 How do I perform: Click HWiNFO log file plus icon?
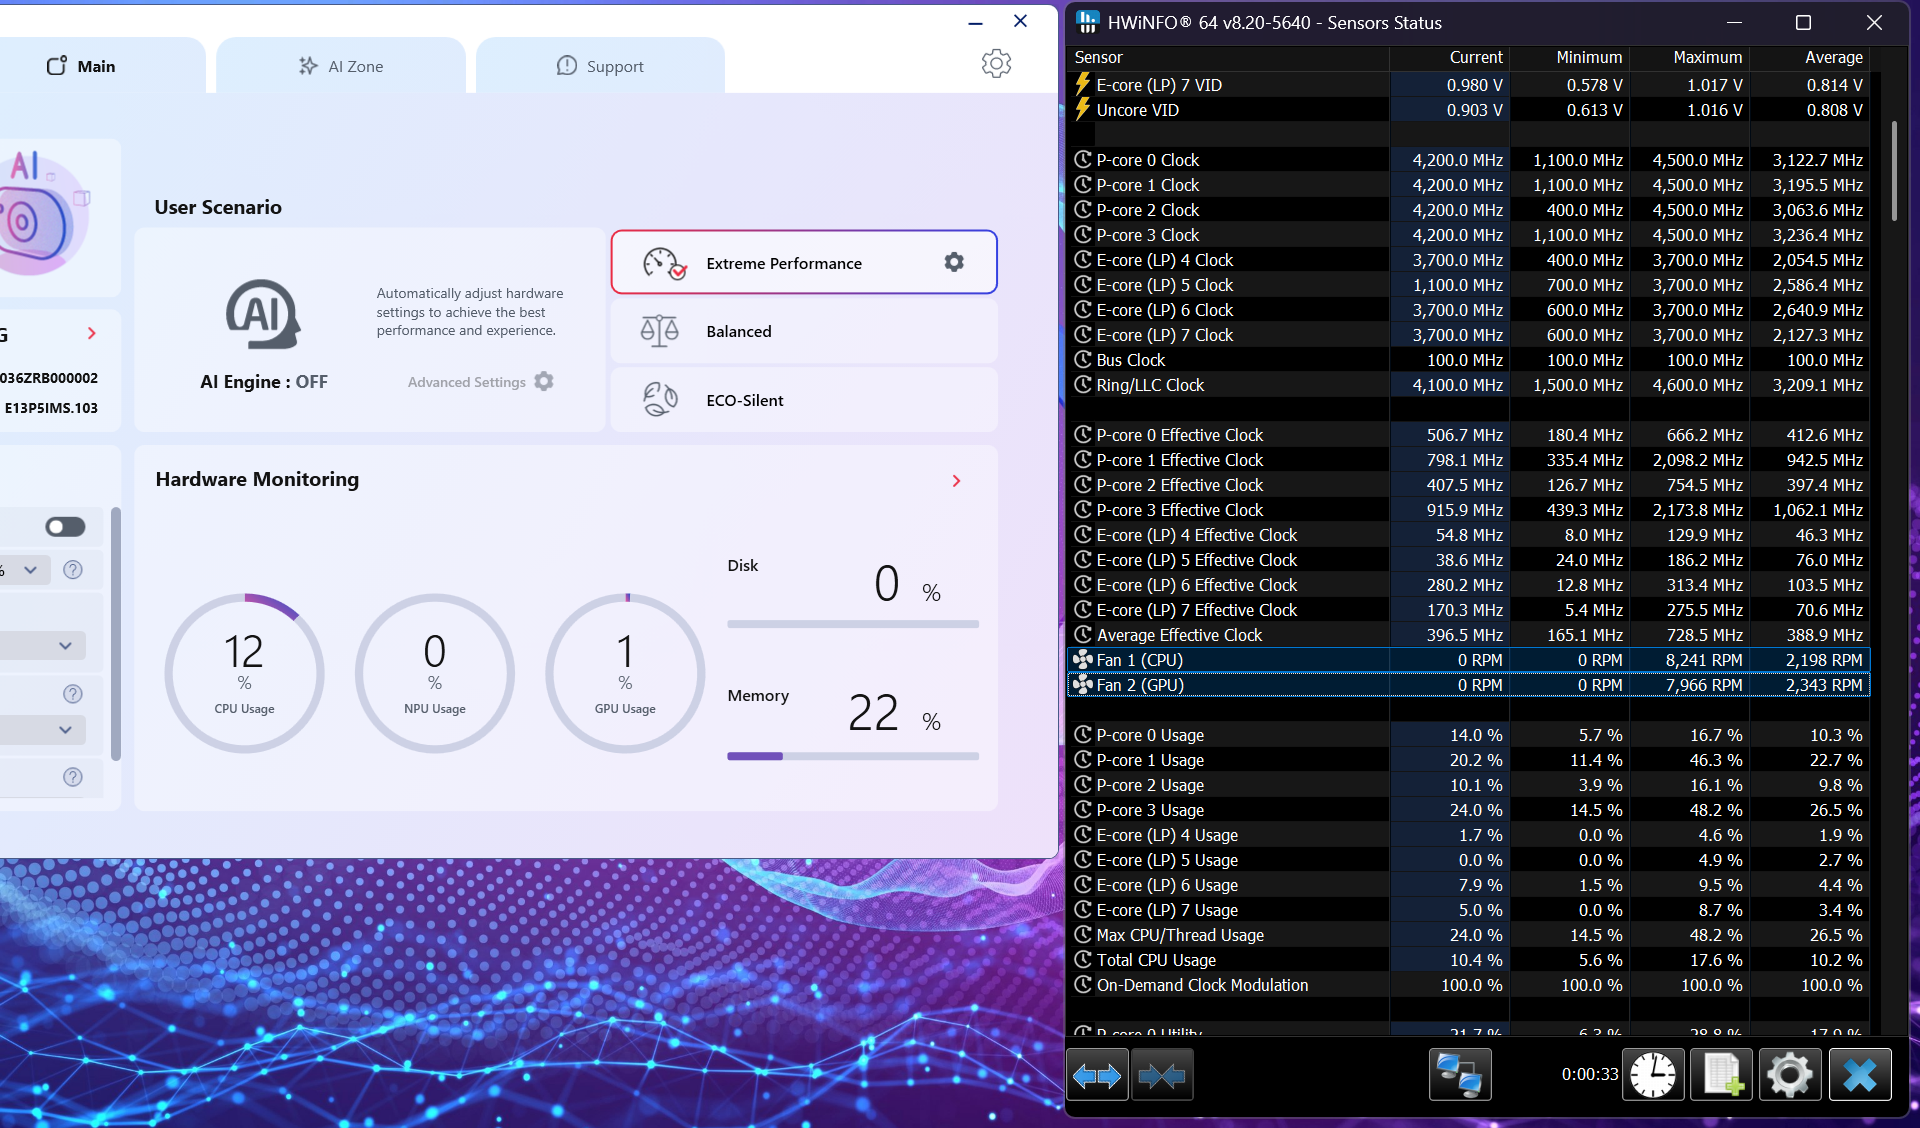[1721, 1075]
